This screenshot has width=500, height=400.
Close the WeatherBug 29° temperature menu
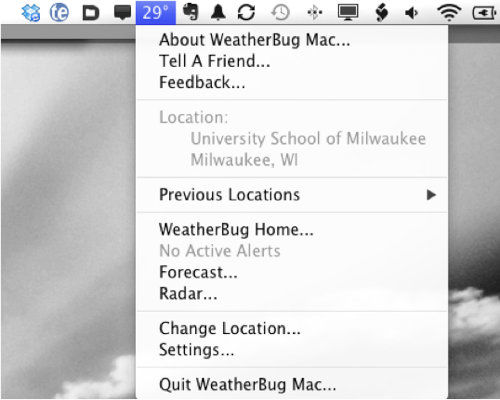click(156, 12)
